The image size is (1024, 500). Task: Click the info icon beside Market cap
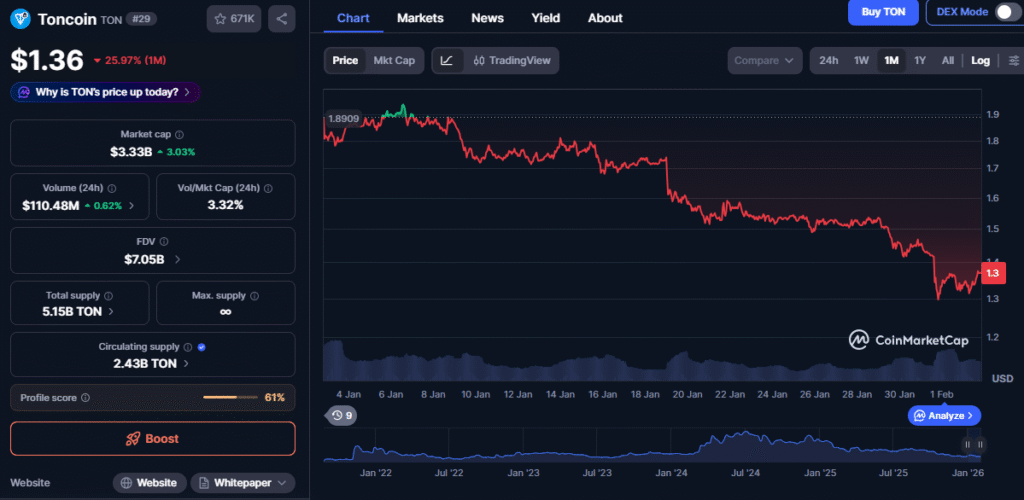tap(179, 134)
